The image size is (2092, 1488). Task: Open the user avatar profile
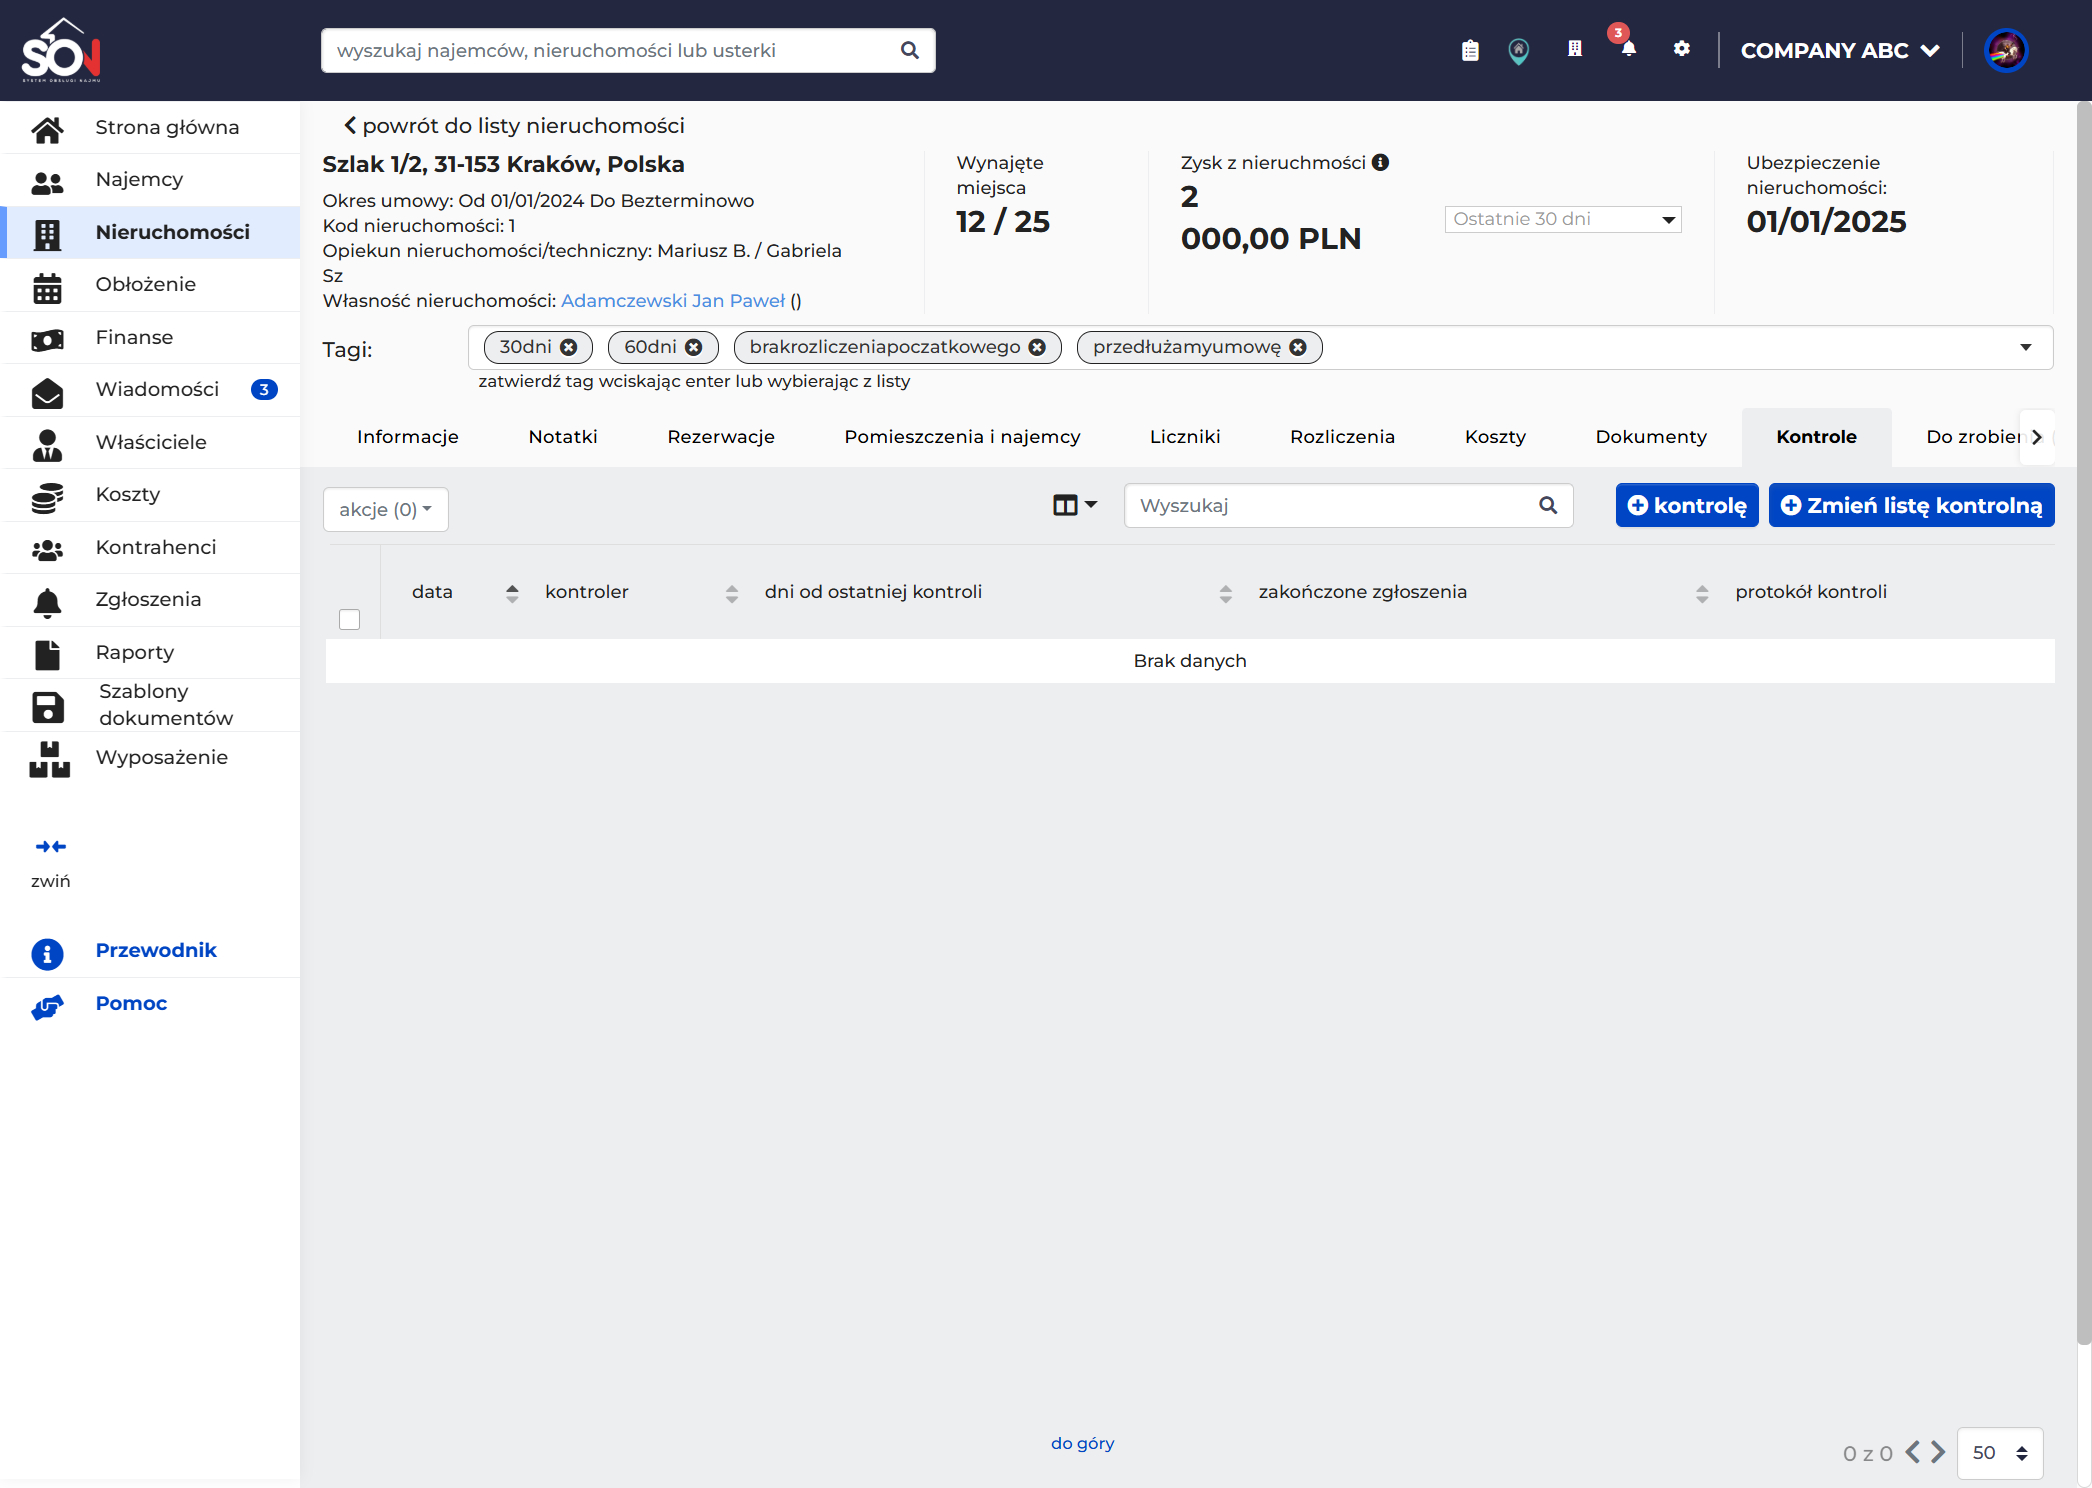click(x=2005, y=50)
